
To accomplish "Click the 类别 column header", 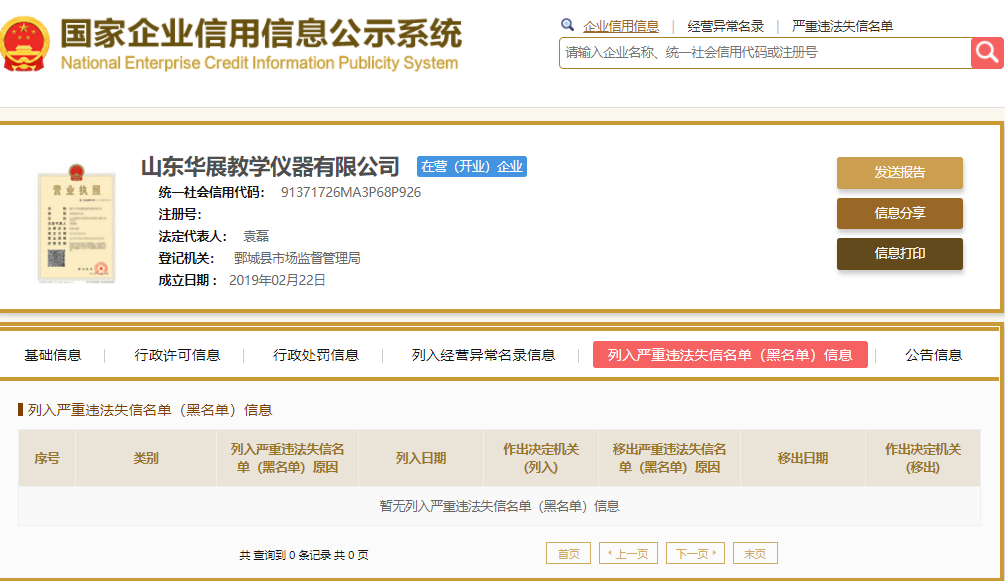I will [146, 458].
